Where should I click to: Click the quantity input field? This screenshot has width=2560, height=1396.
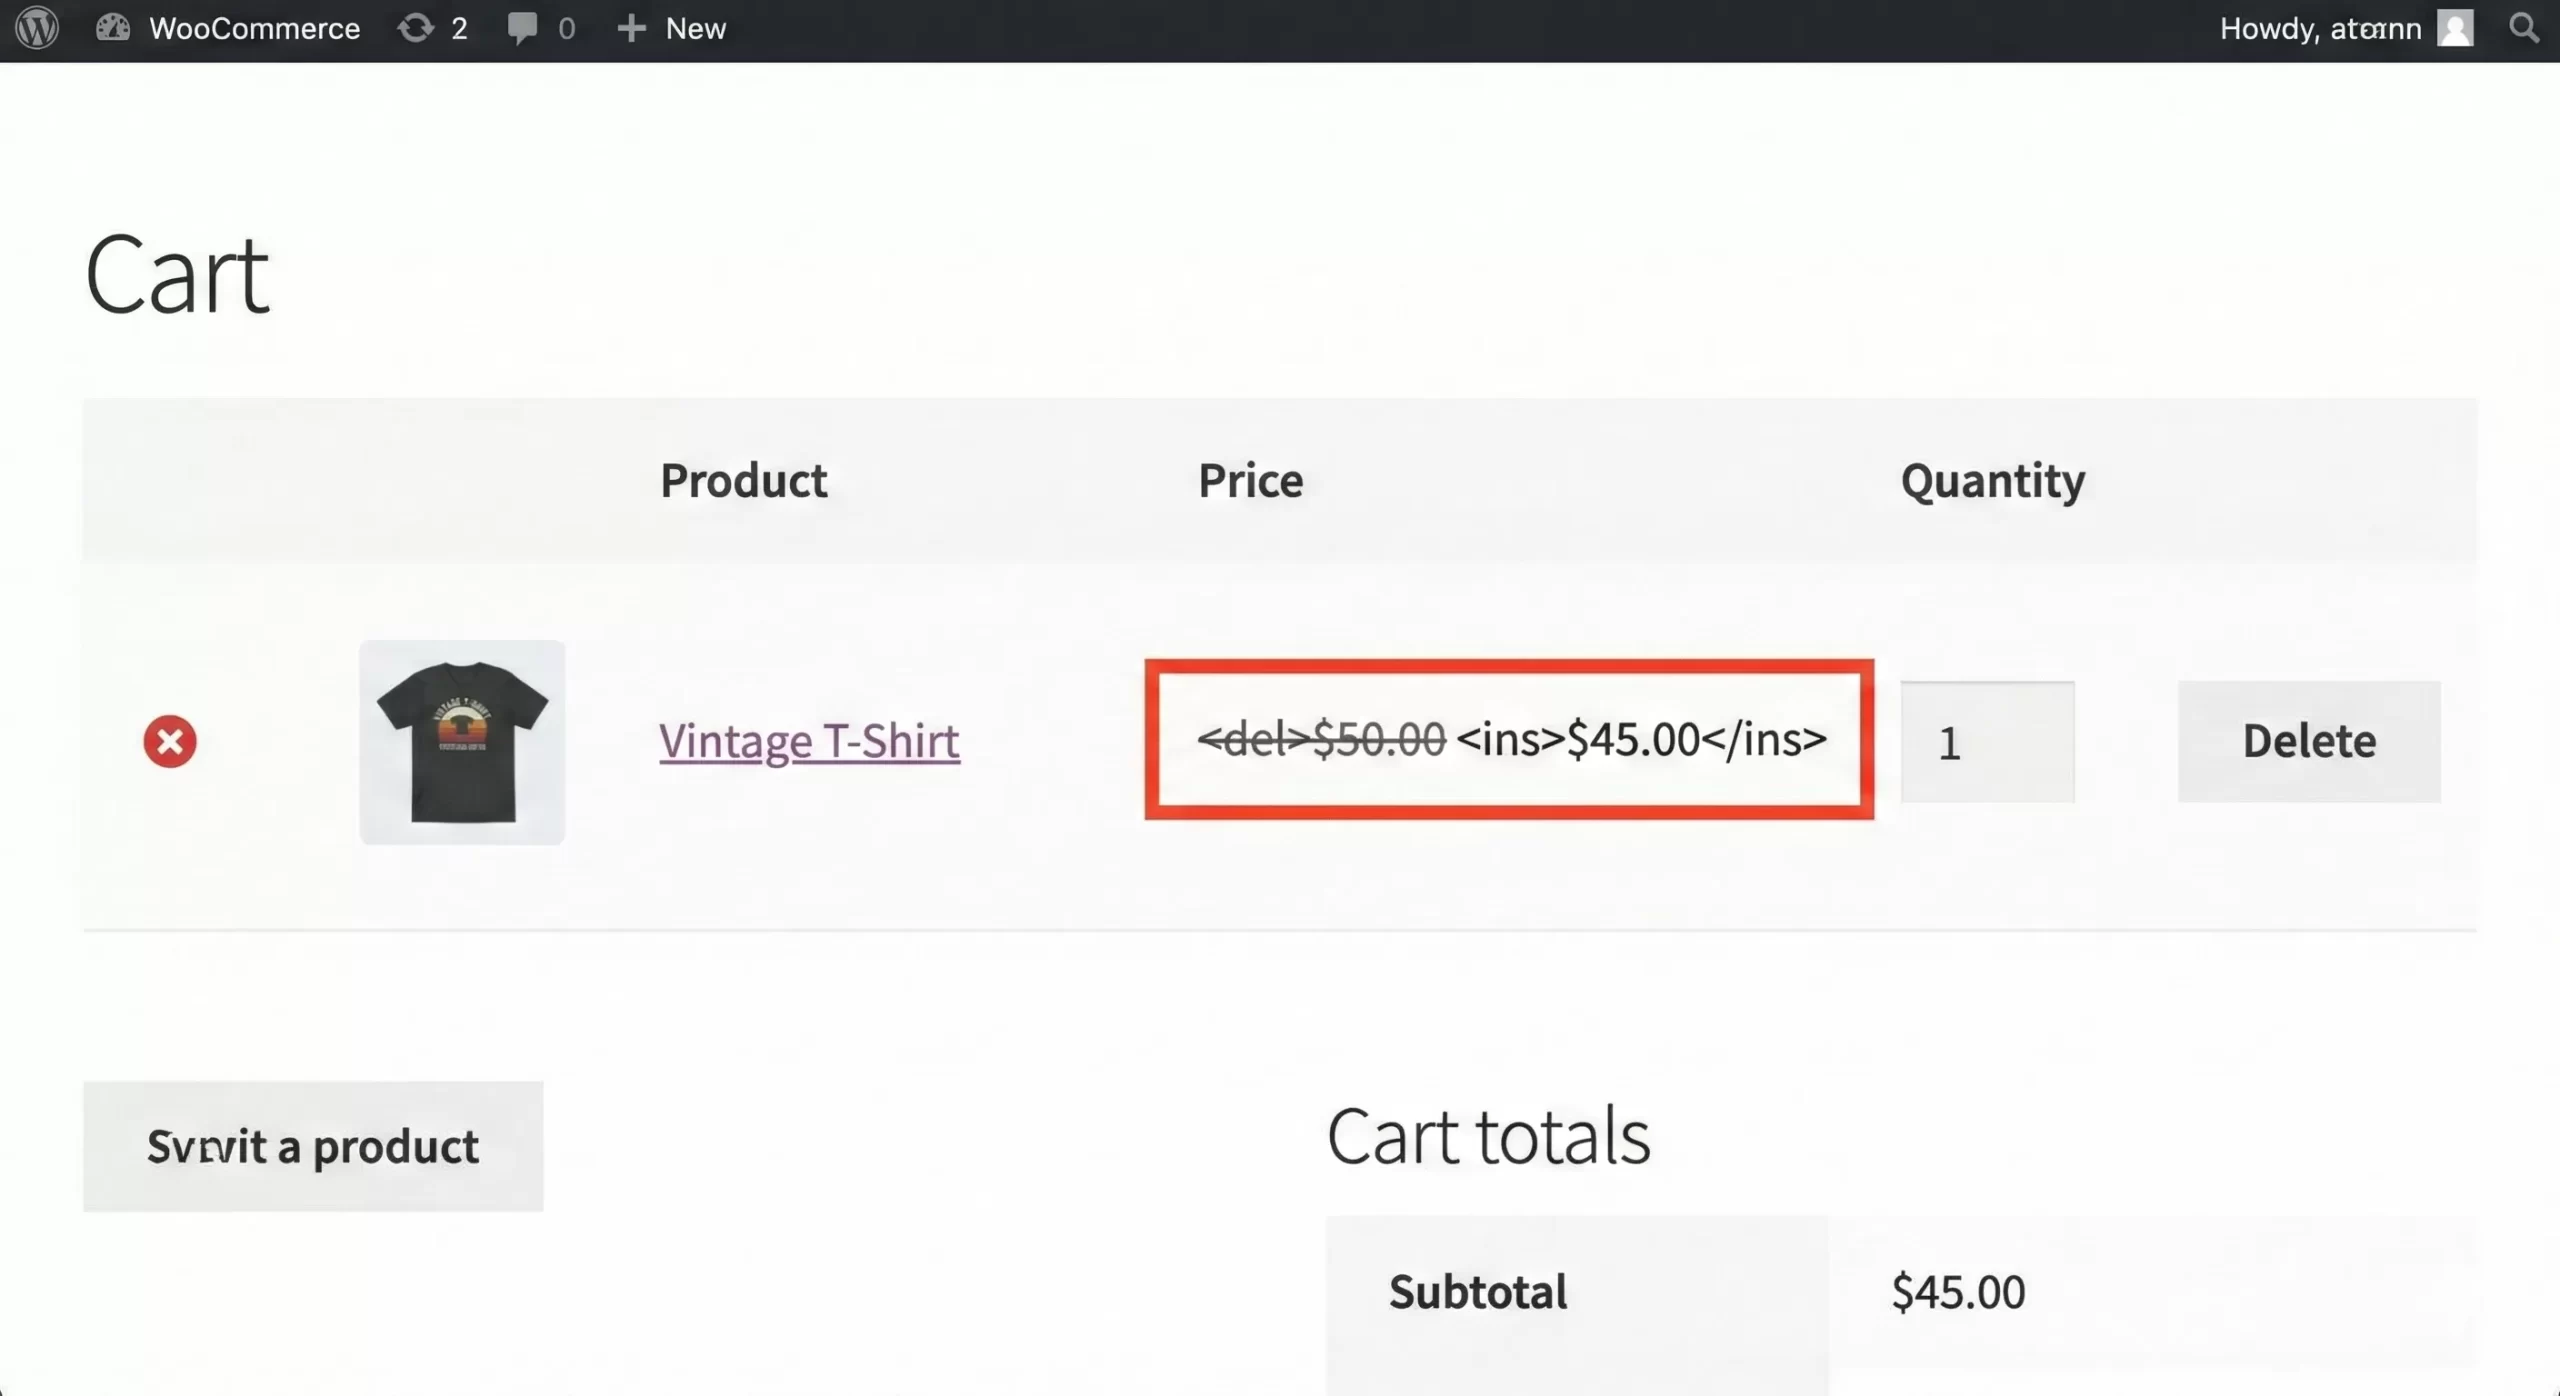point(1987,741)
